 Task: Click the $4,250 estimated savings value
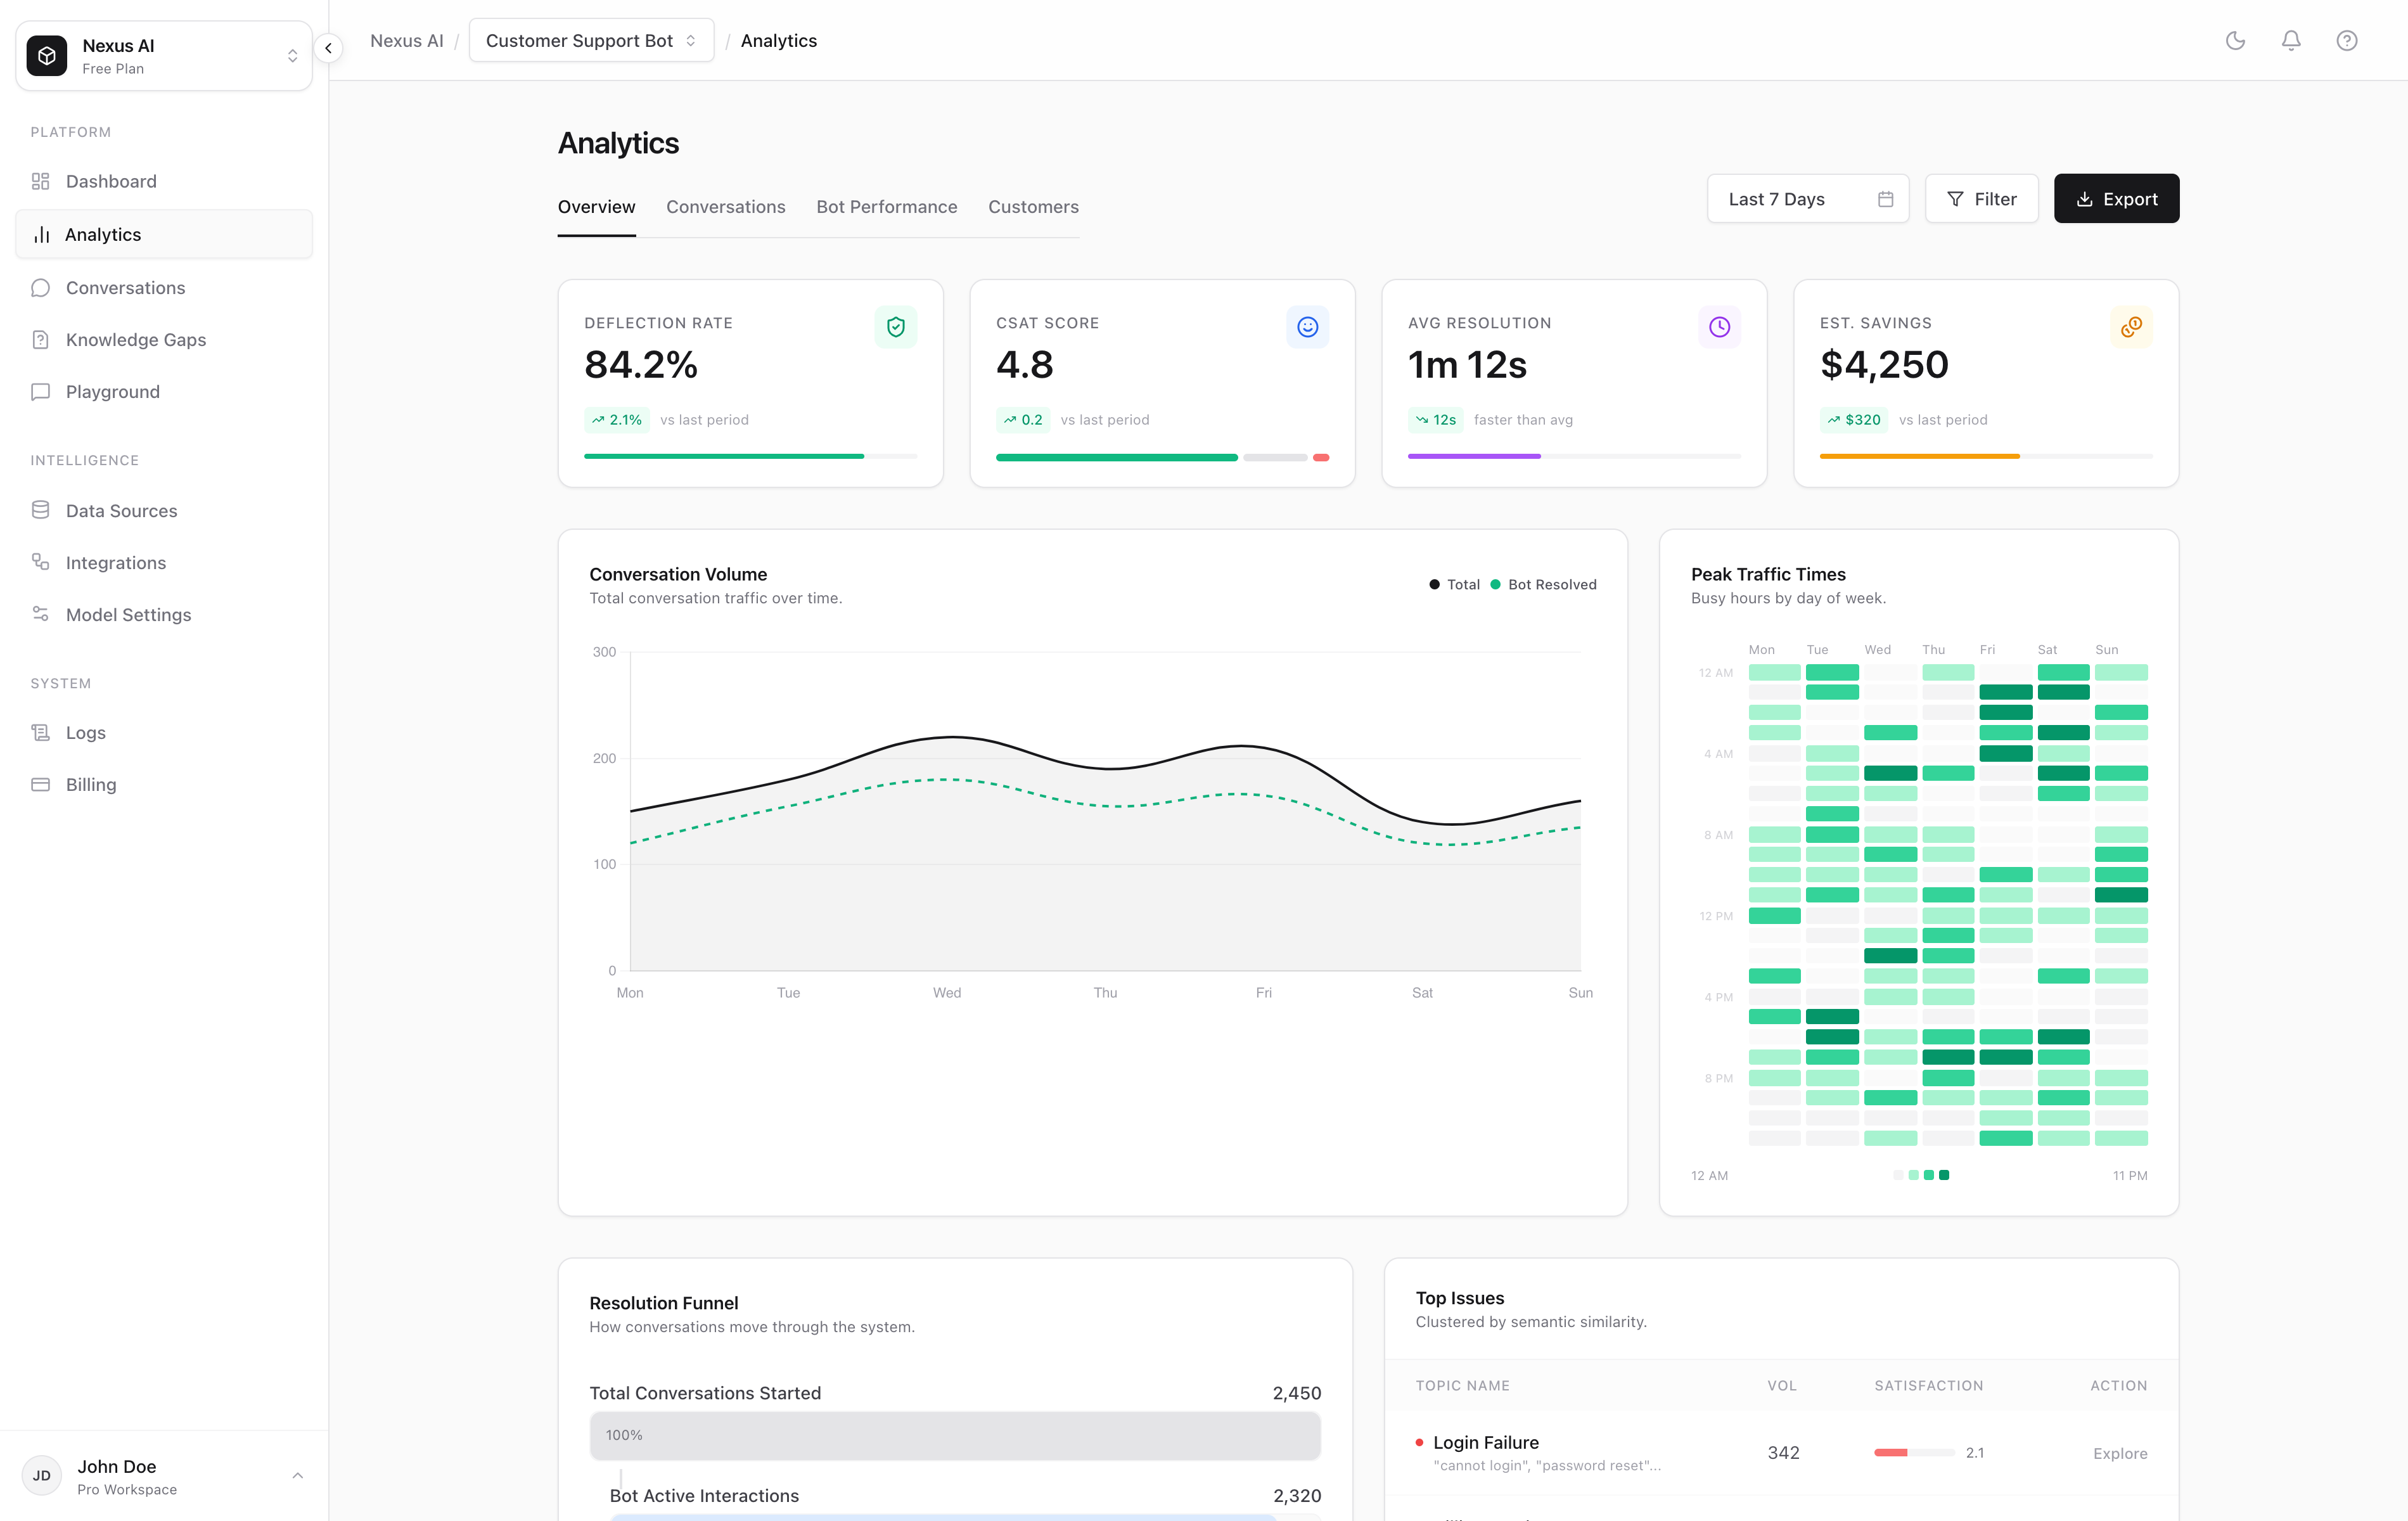click(x=1884, y=365)
